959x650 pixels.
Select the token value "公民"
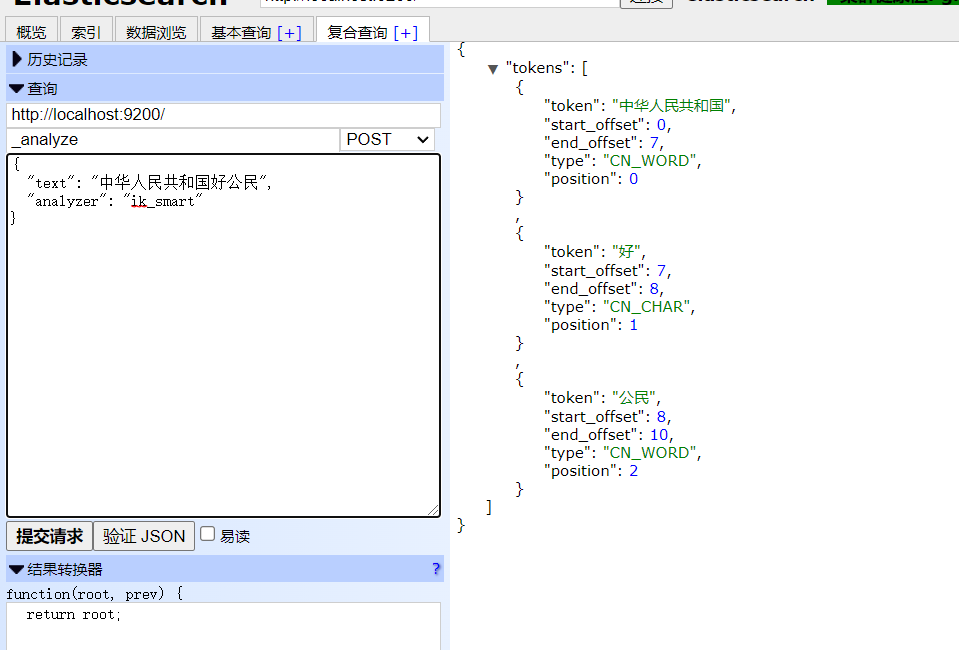point(635,398)
